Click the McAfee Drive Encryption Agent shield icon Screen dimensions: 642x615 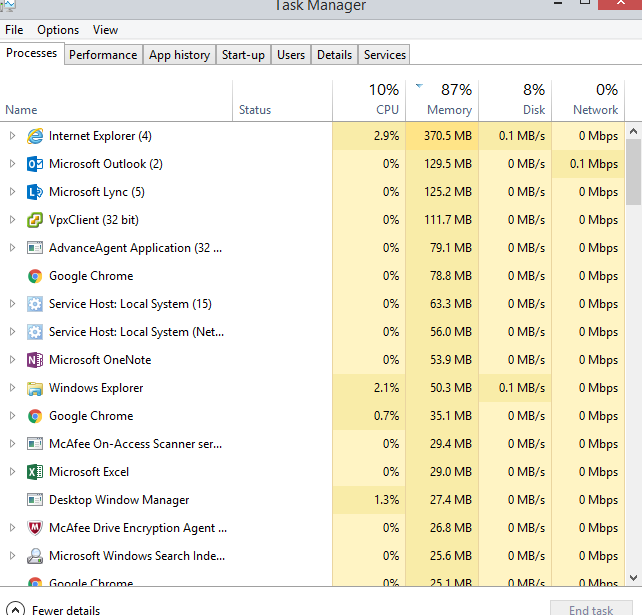click(x=35, y=528)
